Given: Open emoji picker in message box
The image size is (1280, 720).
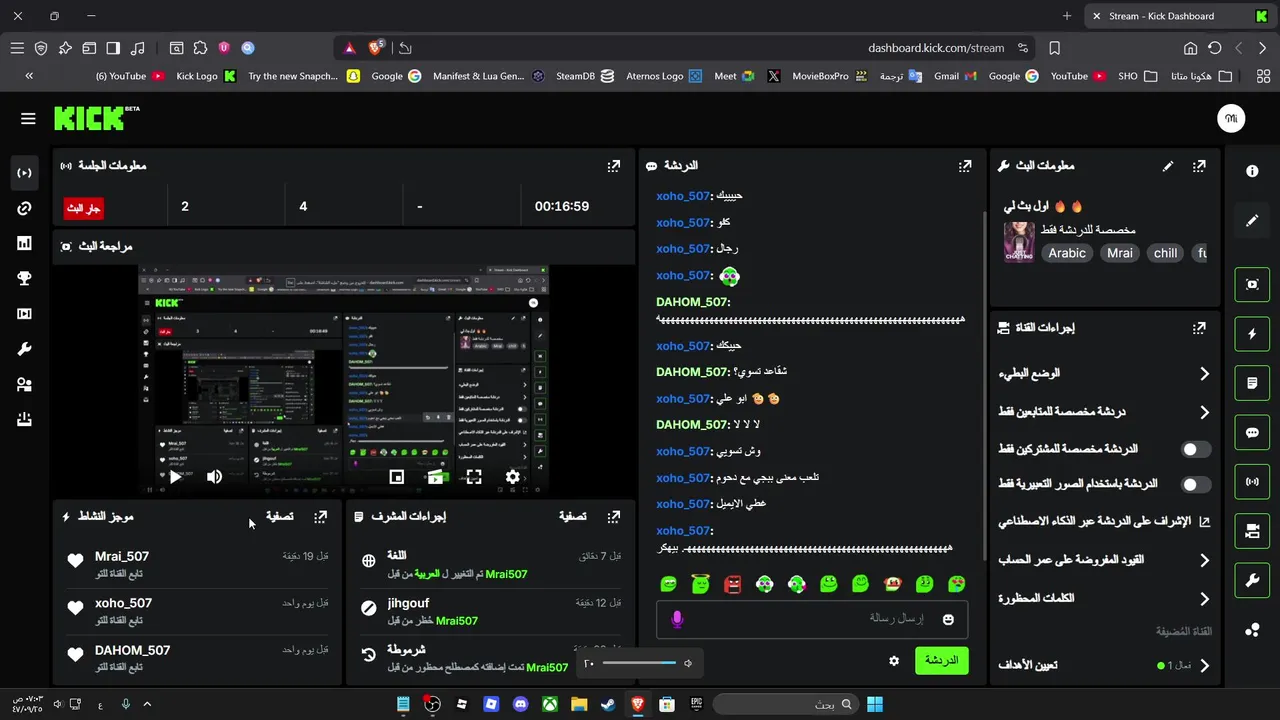Looking at the screenshot, I should pyautogui.click(x=948, y=619).
